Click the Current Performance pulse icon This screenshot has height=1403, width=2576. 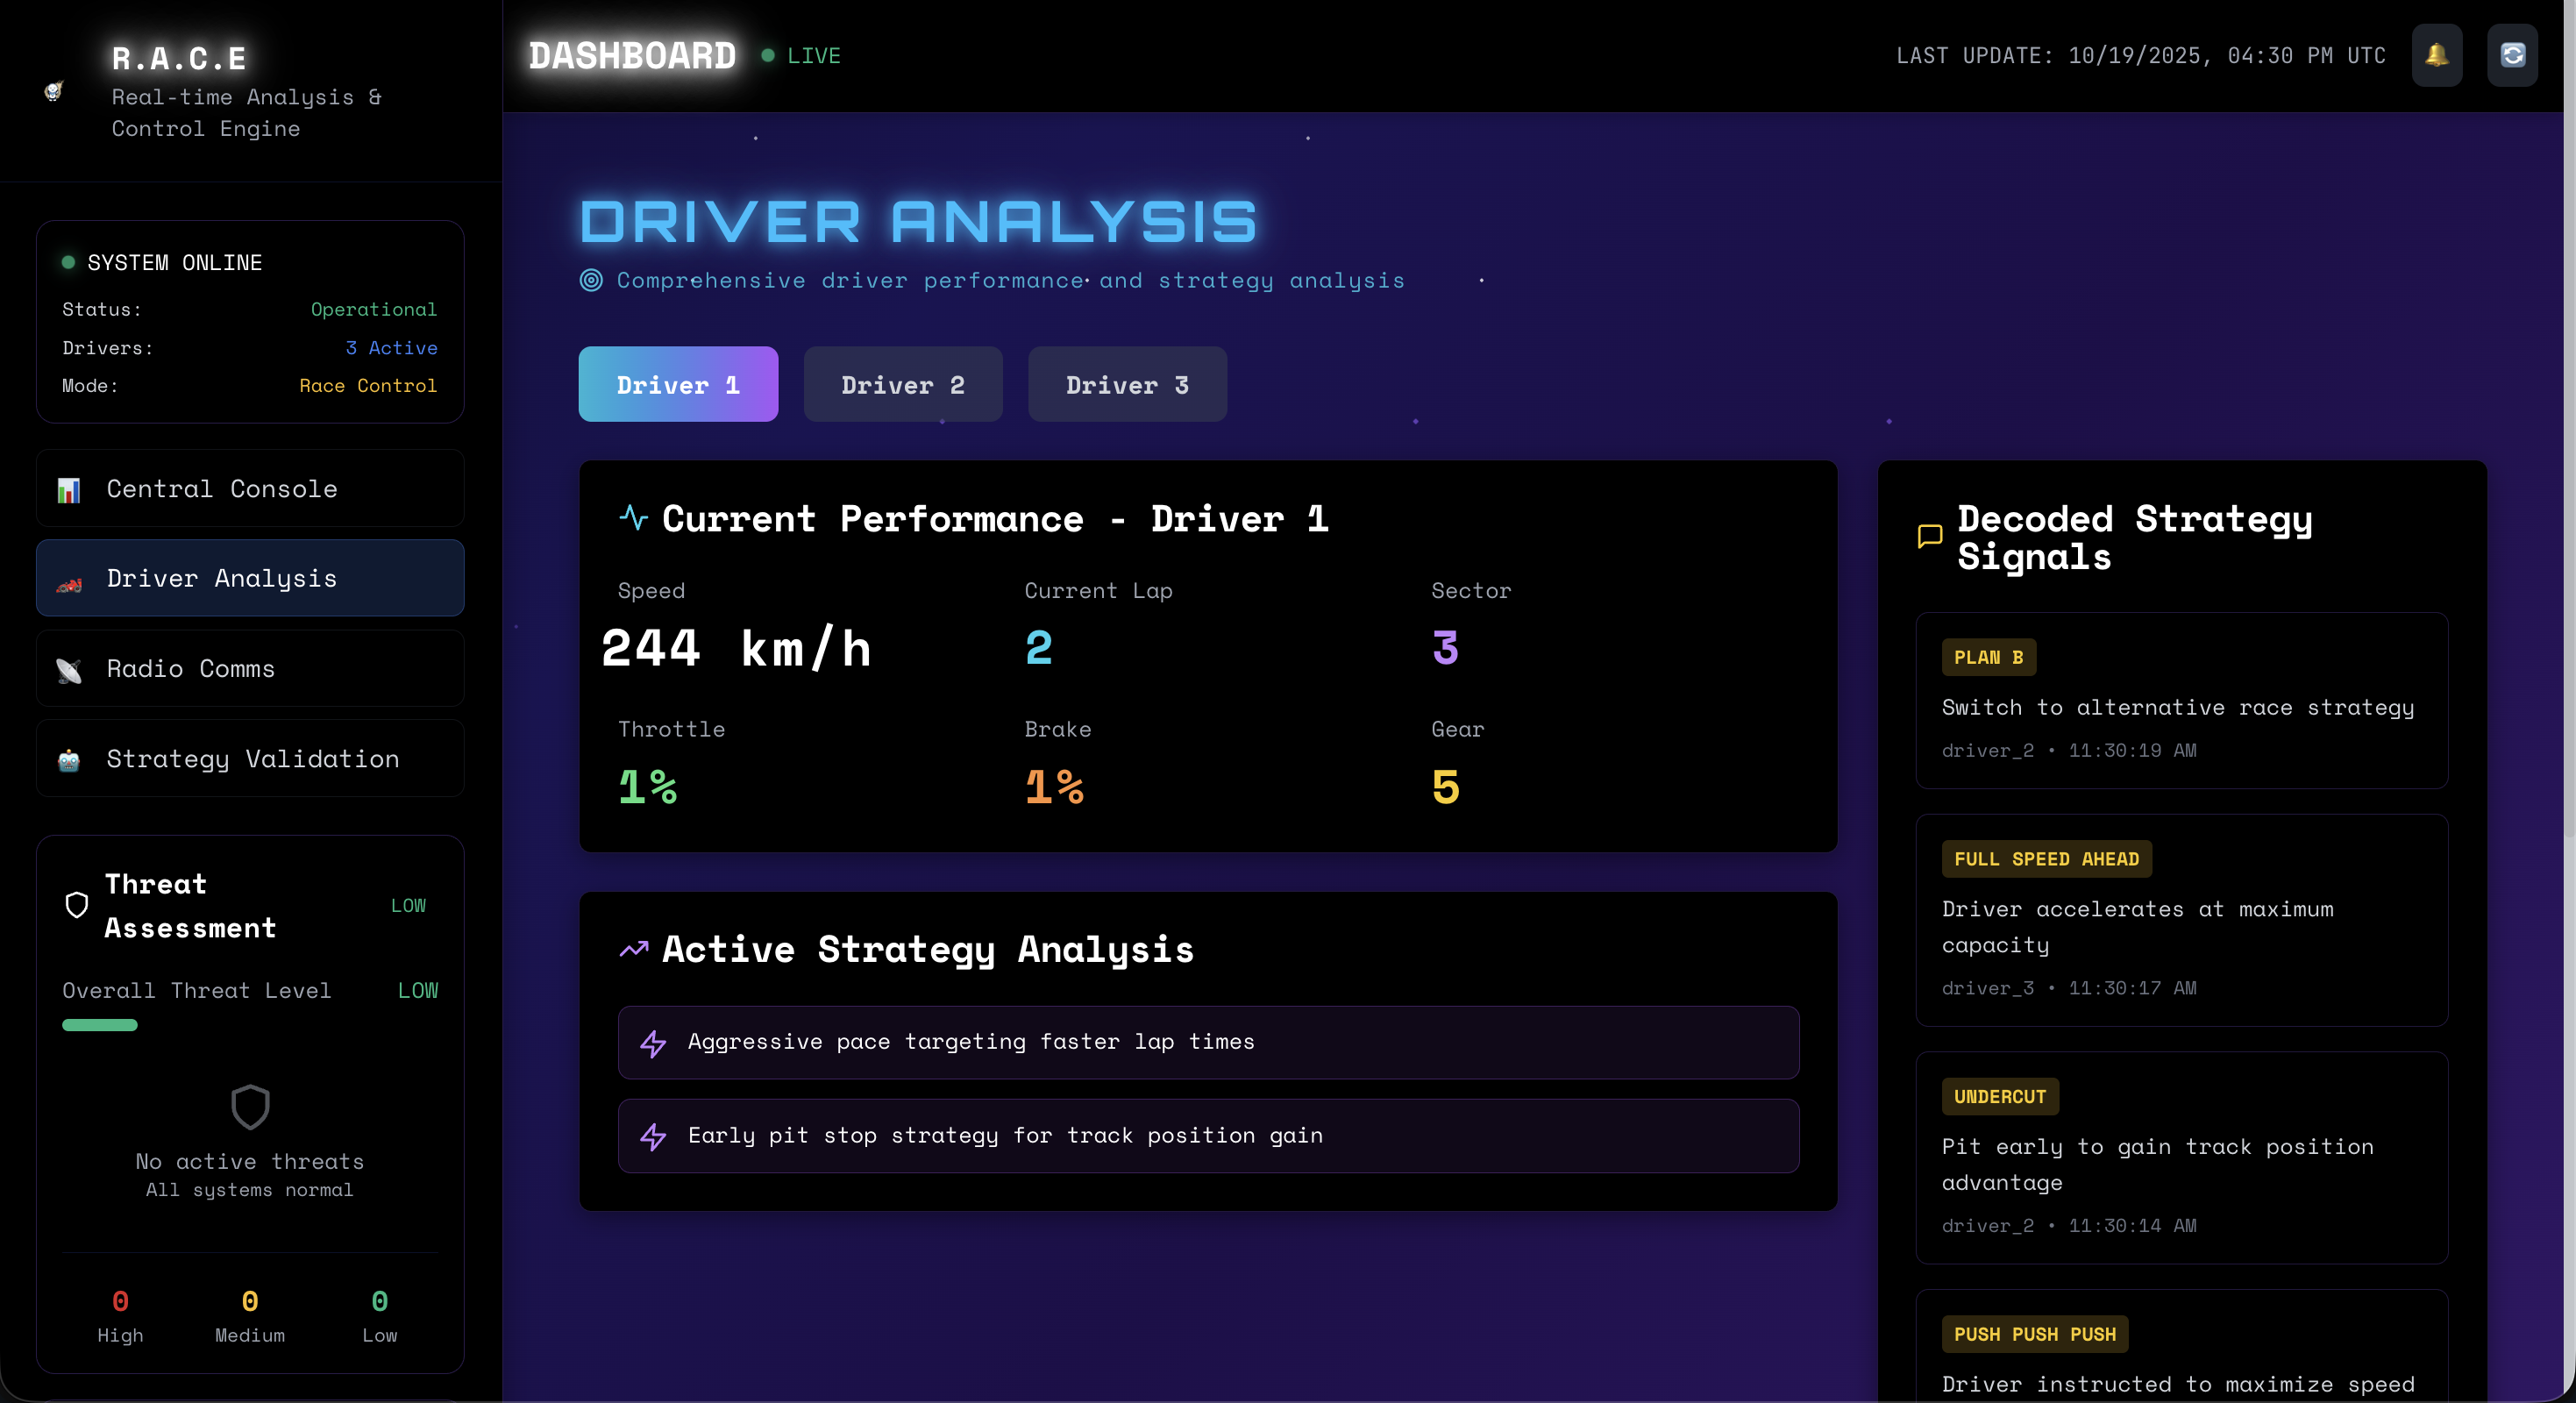[x=633, y=518]
